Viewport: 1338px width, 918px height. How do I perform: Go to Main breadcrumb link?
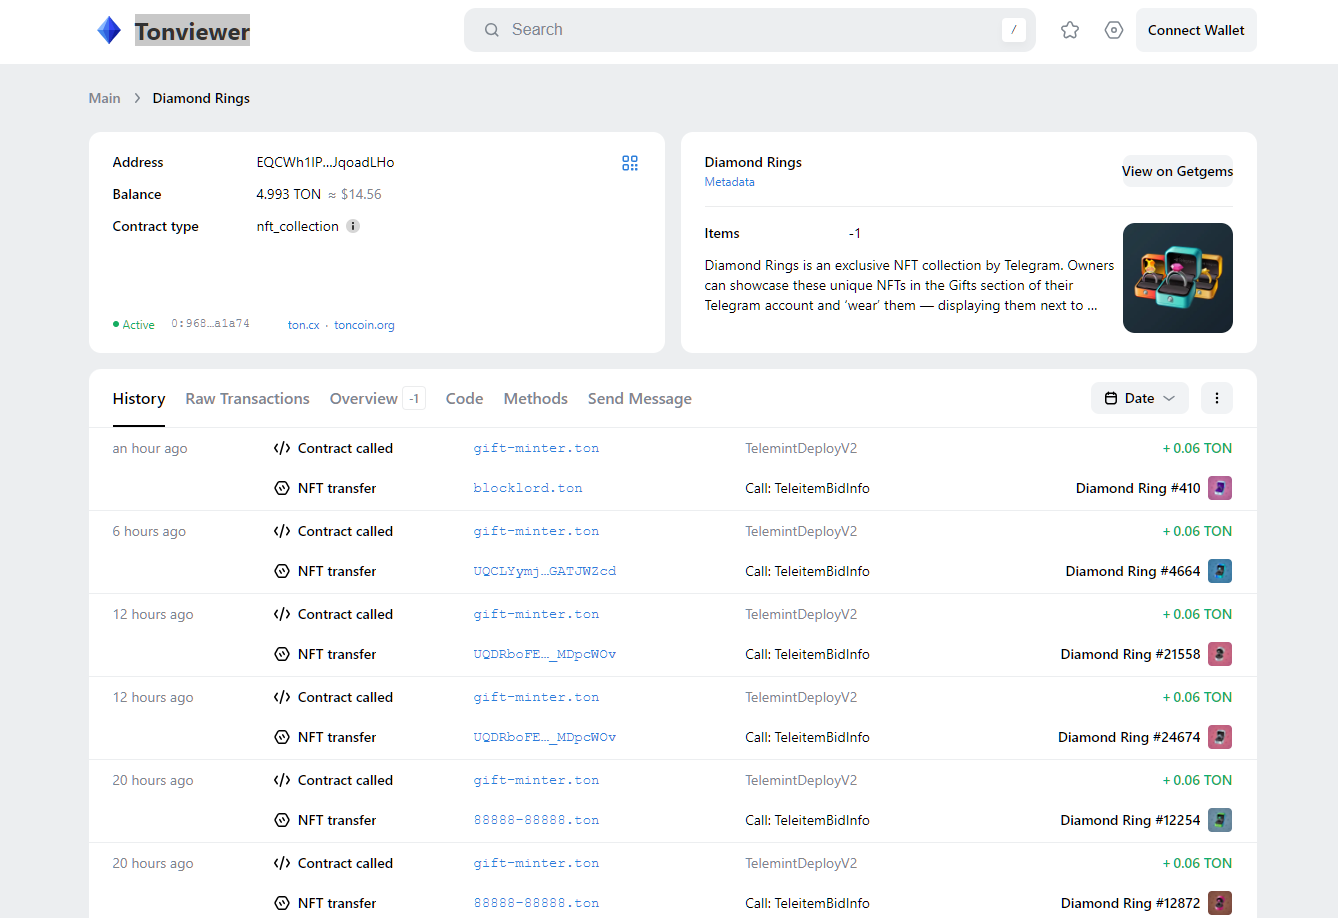point(104,98)
